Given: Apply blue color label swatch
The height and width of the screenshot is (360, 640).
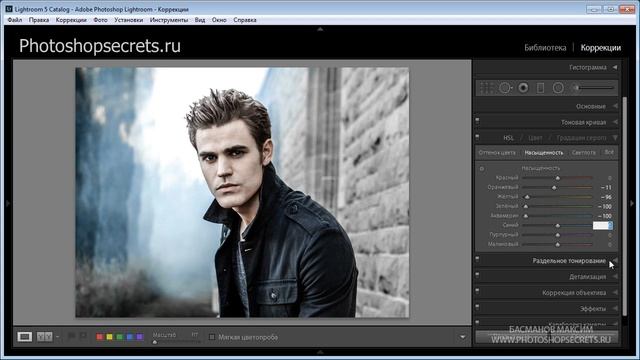Looking at the screenshot, I should coord(130,337).
